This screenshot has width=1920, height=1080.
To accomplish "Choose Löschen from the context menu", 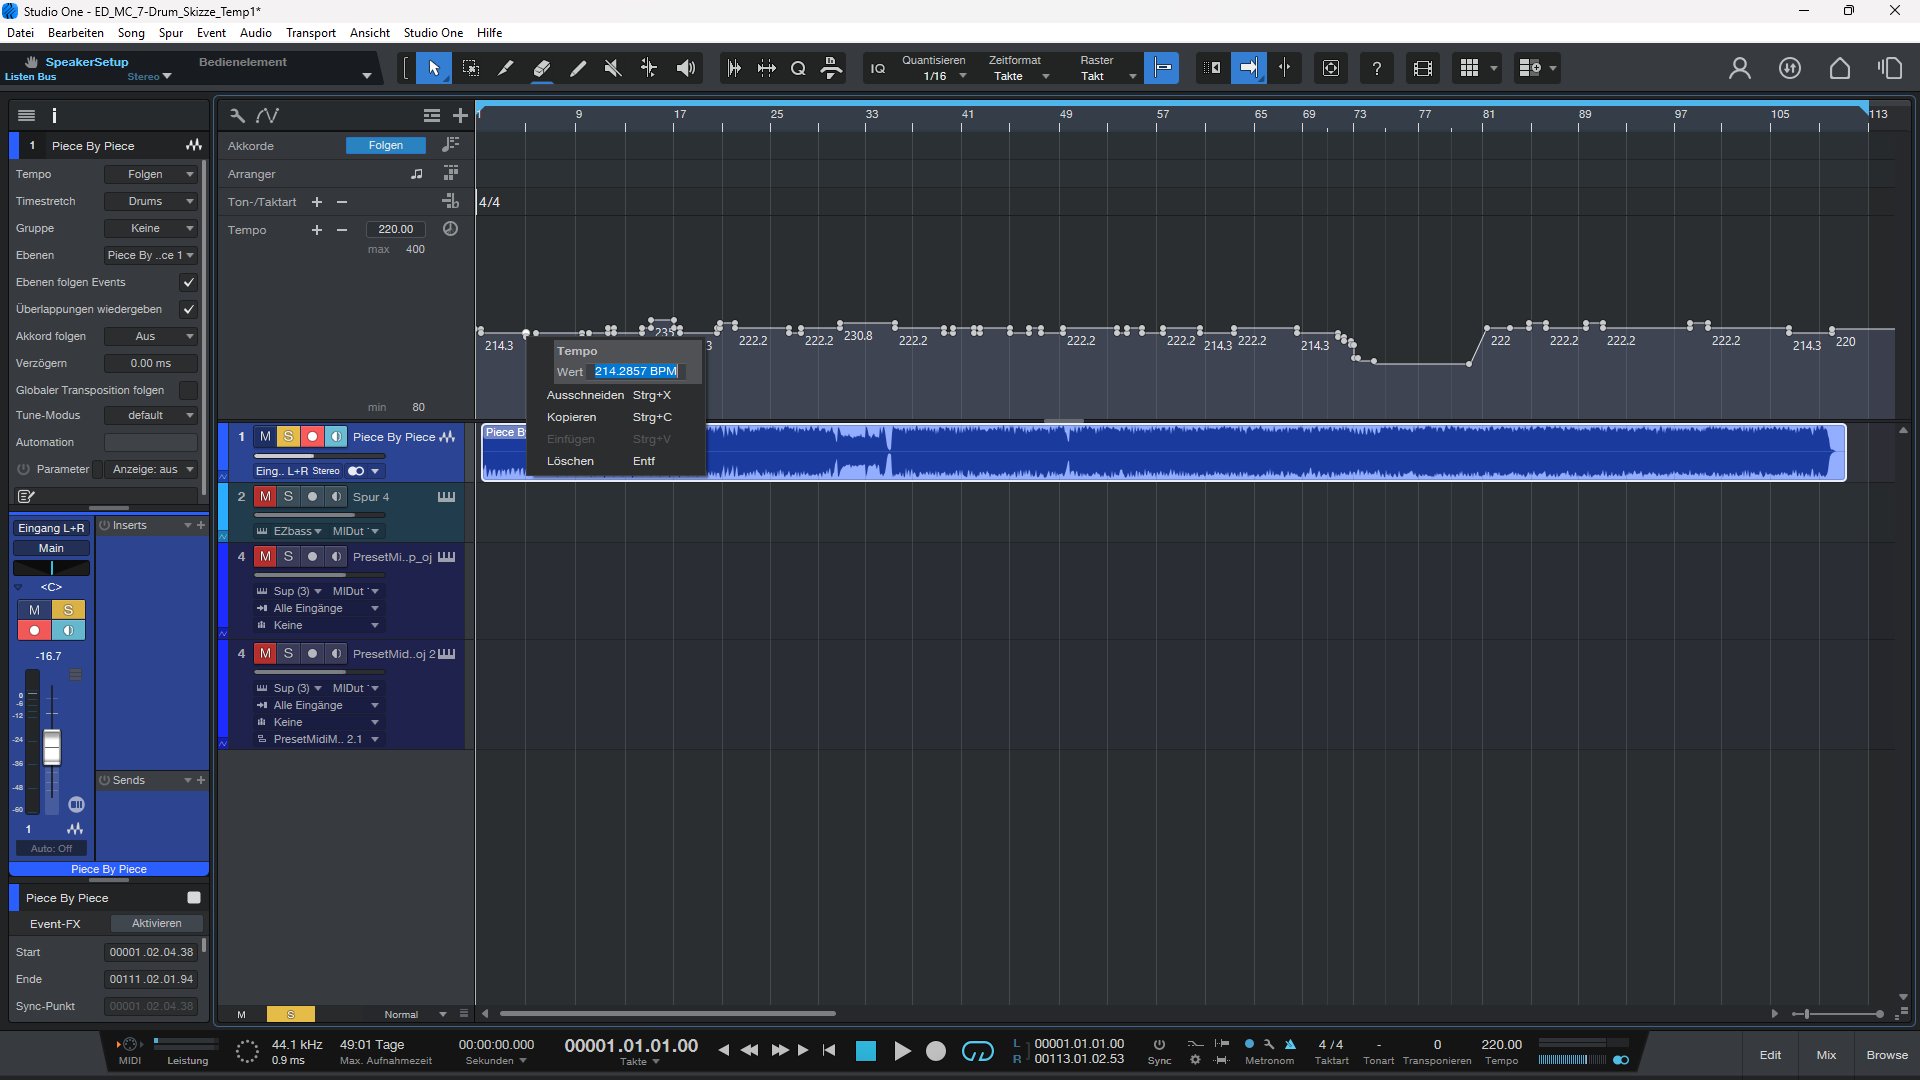I will 570,461.
